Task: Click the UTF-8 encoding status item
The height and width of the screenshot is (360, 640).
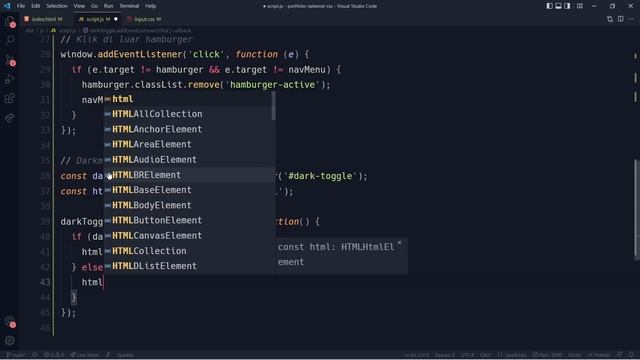Action: [x=467, y=355]
